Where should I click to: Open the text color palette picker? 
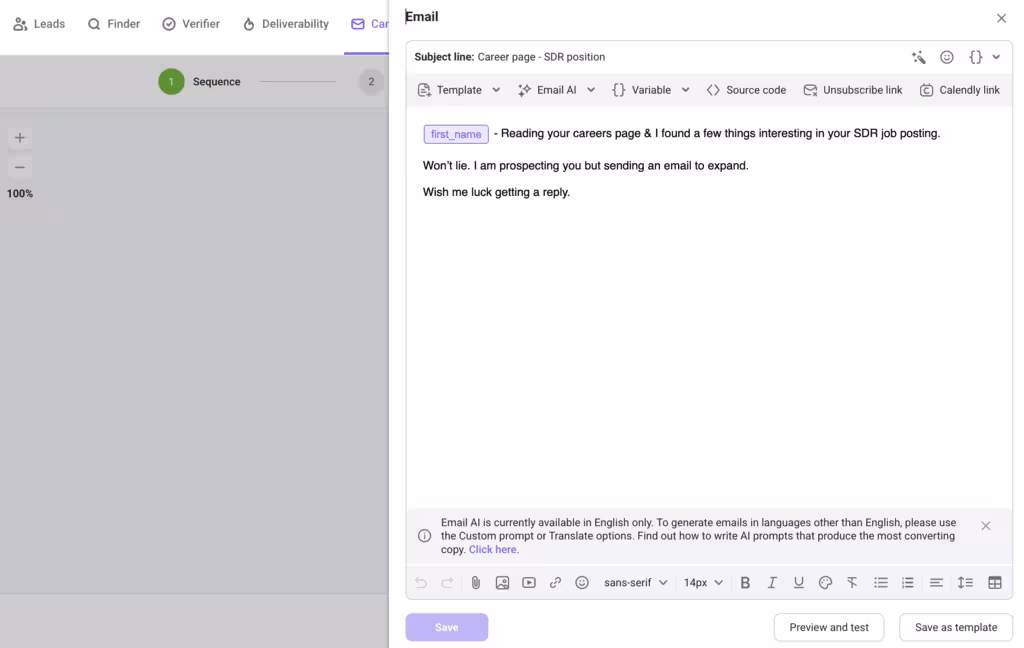825,583
